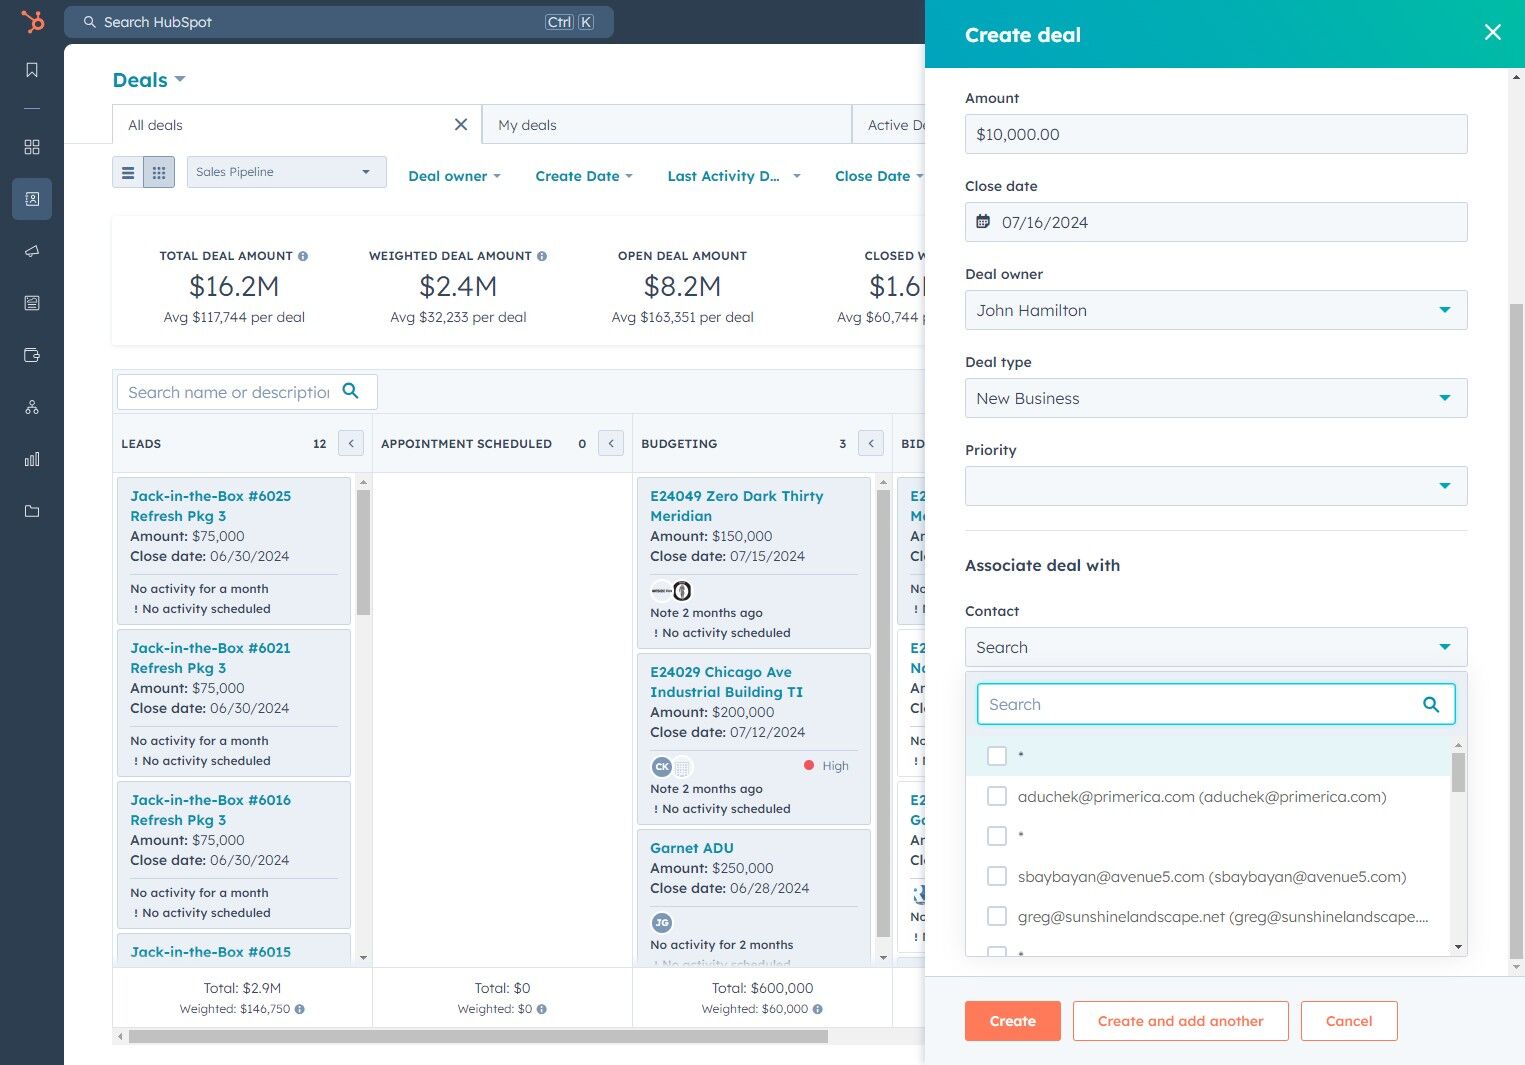
Task: Click the Amount field showing $10,000.00
Action: pyautogui.click(x=1216, y=134)
